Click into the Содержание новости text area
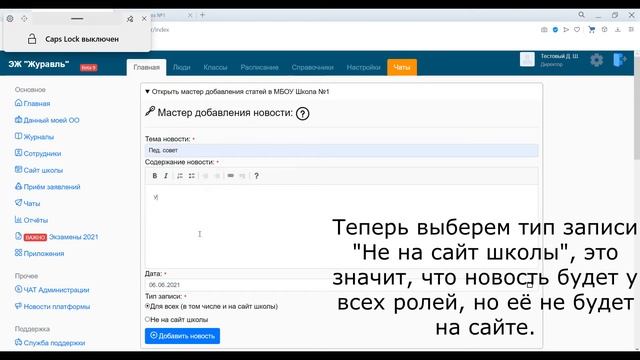 pyautogui.click(x=341, y=227)
